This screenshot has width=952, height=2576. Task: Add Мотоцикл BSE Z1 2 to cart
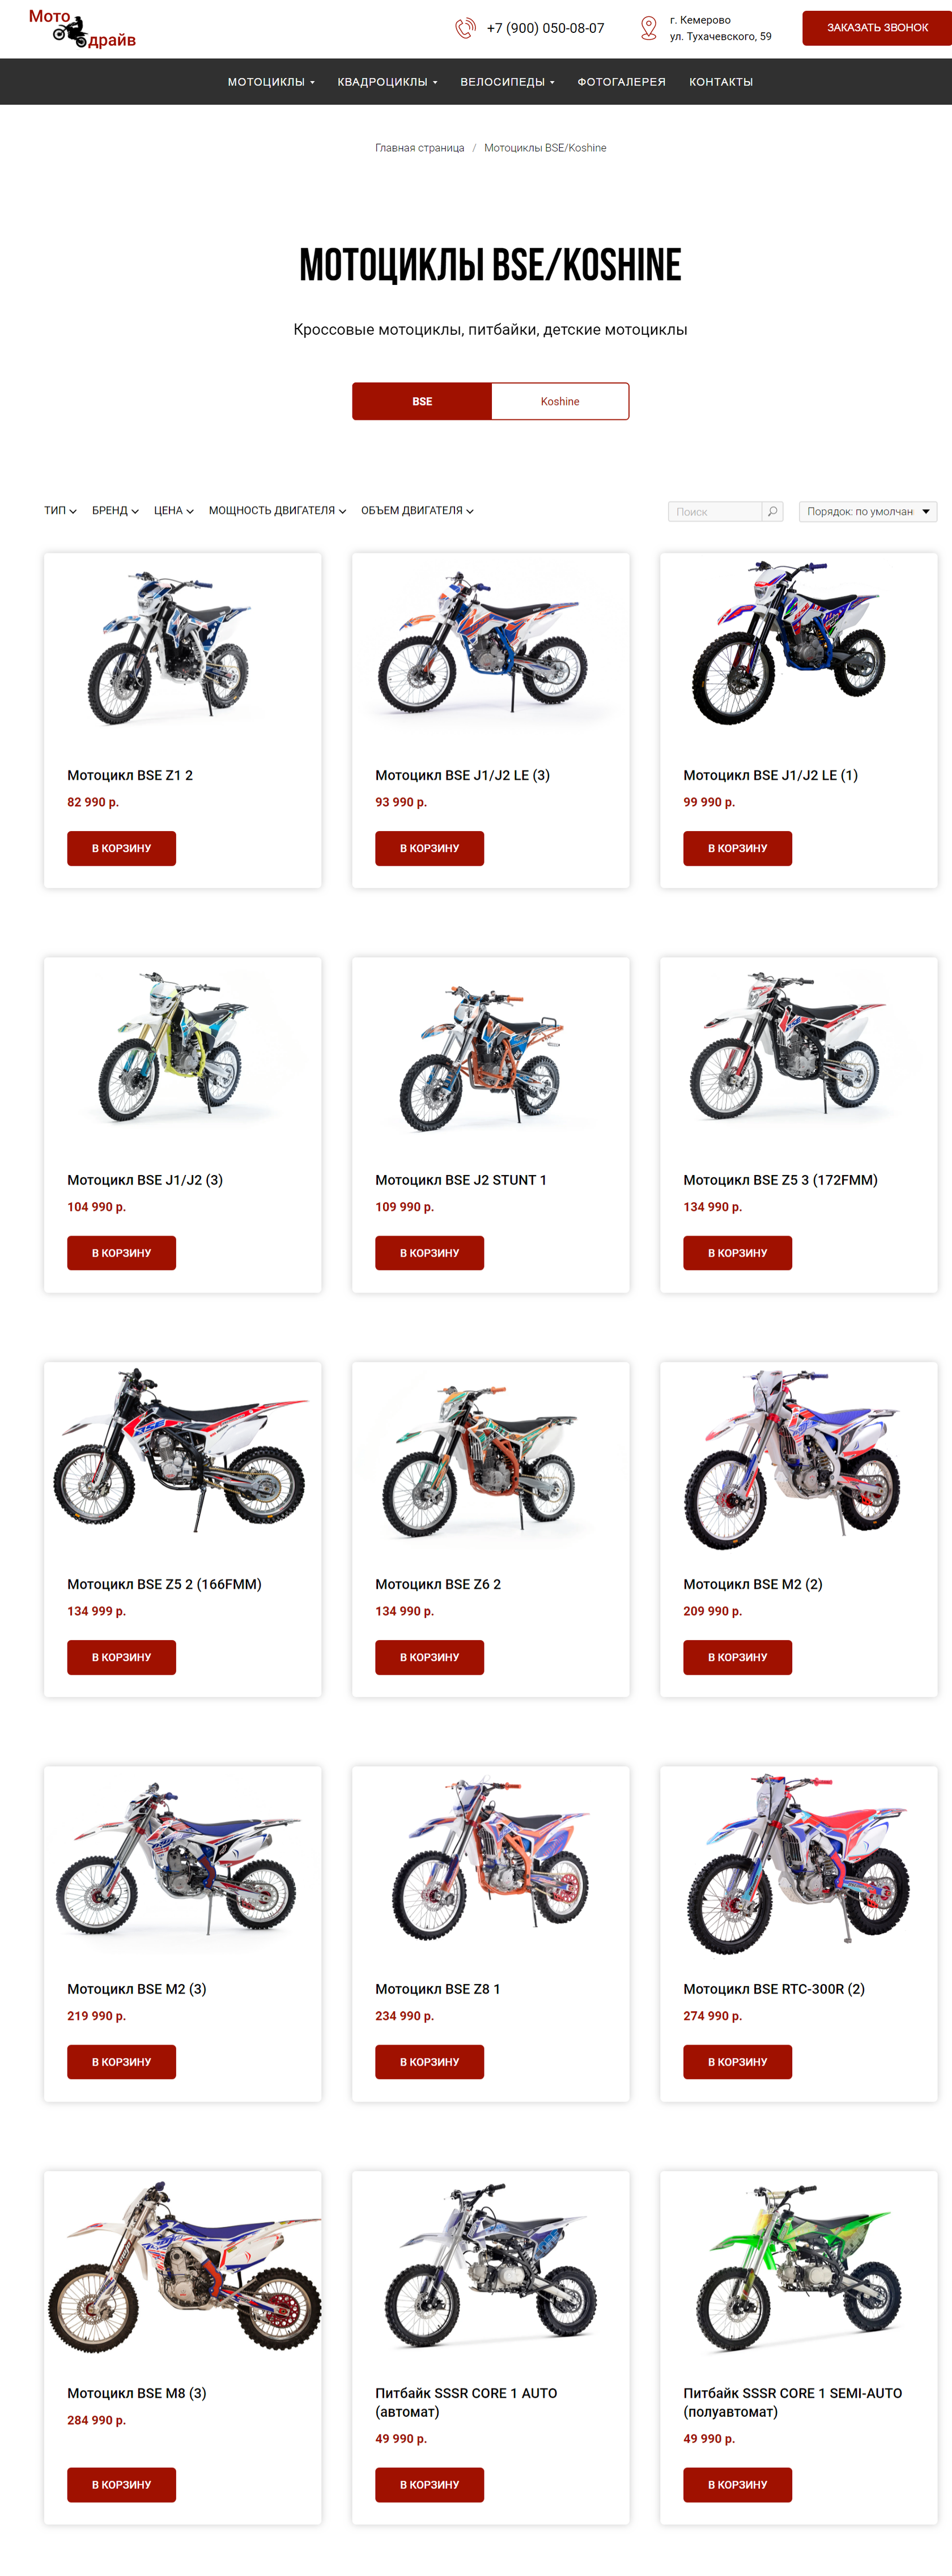pyautogui.click(x=121, y=848)
